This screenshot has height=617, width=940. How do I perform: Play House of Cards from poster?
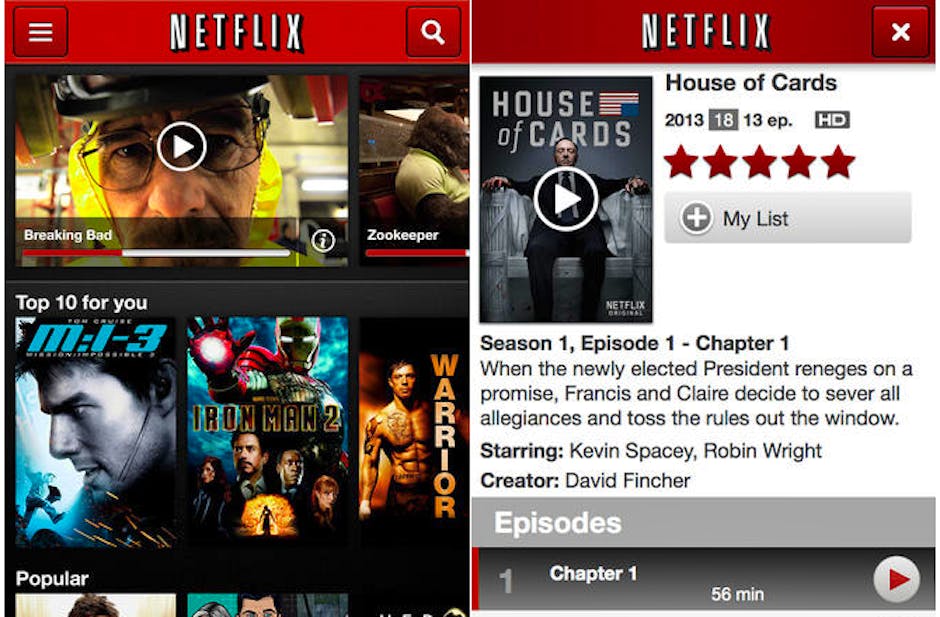[566, 199]
